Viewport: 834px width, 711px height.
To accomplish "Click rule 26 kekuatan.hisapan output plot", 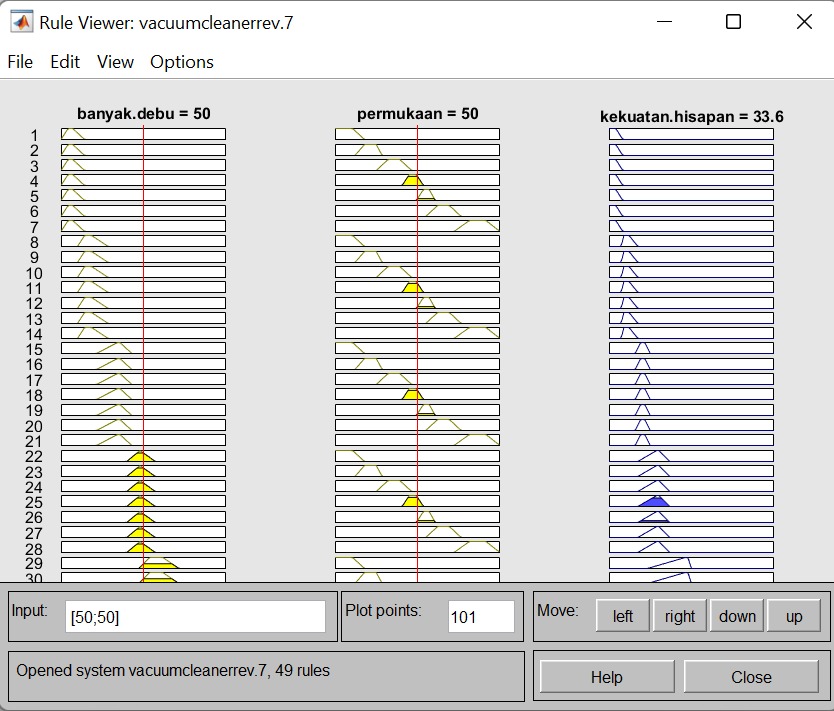I will click(691, 517).
